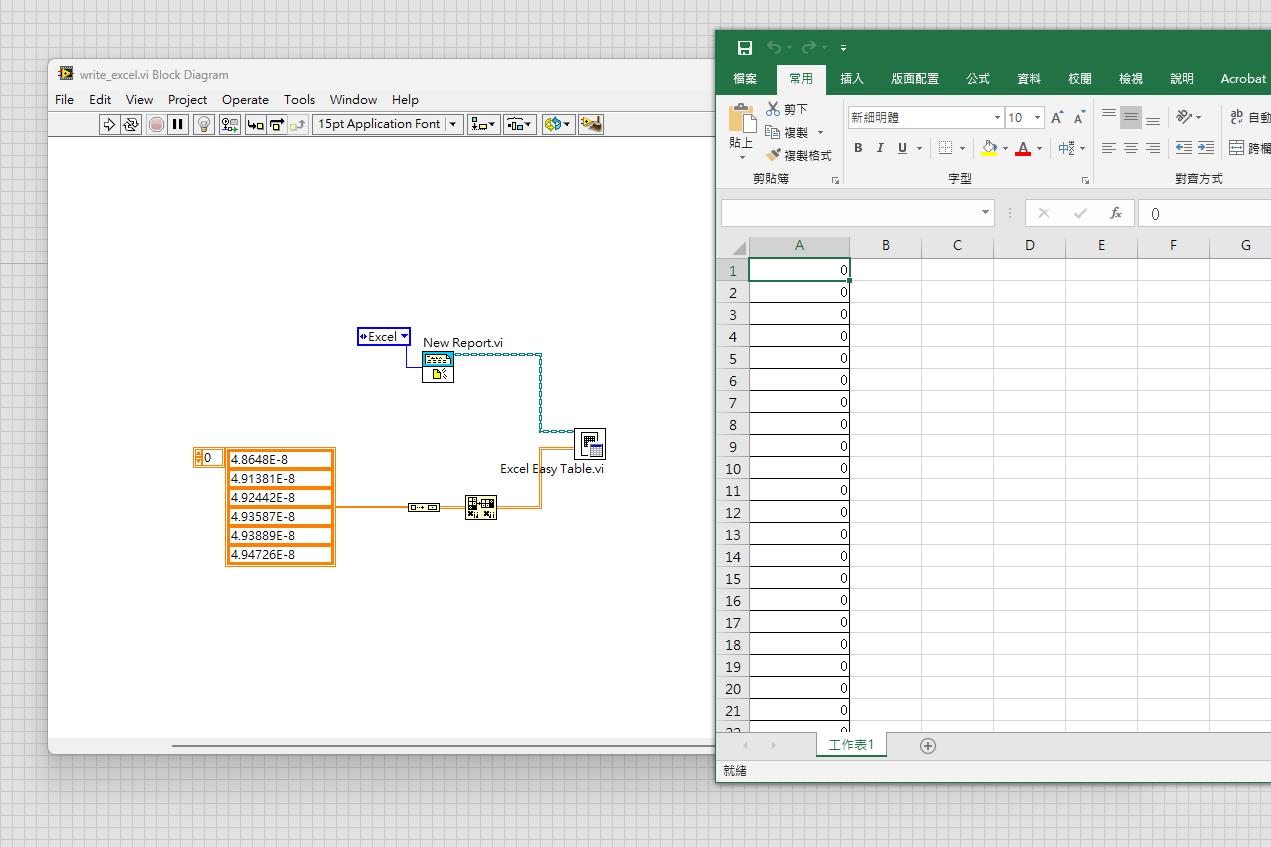Screen dimensions: 1271x847
Task: Click the Run Continuously button
Action: tap(131, 124)
